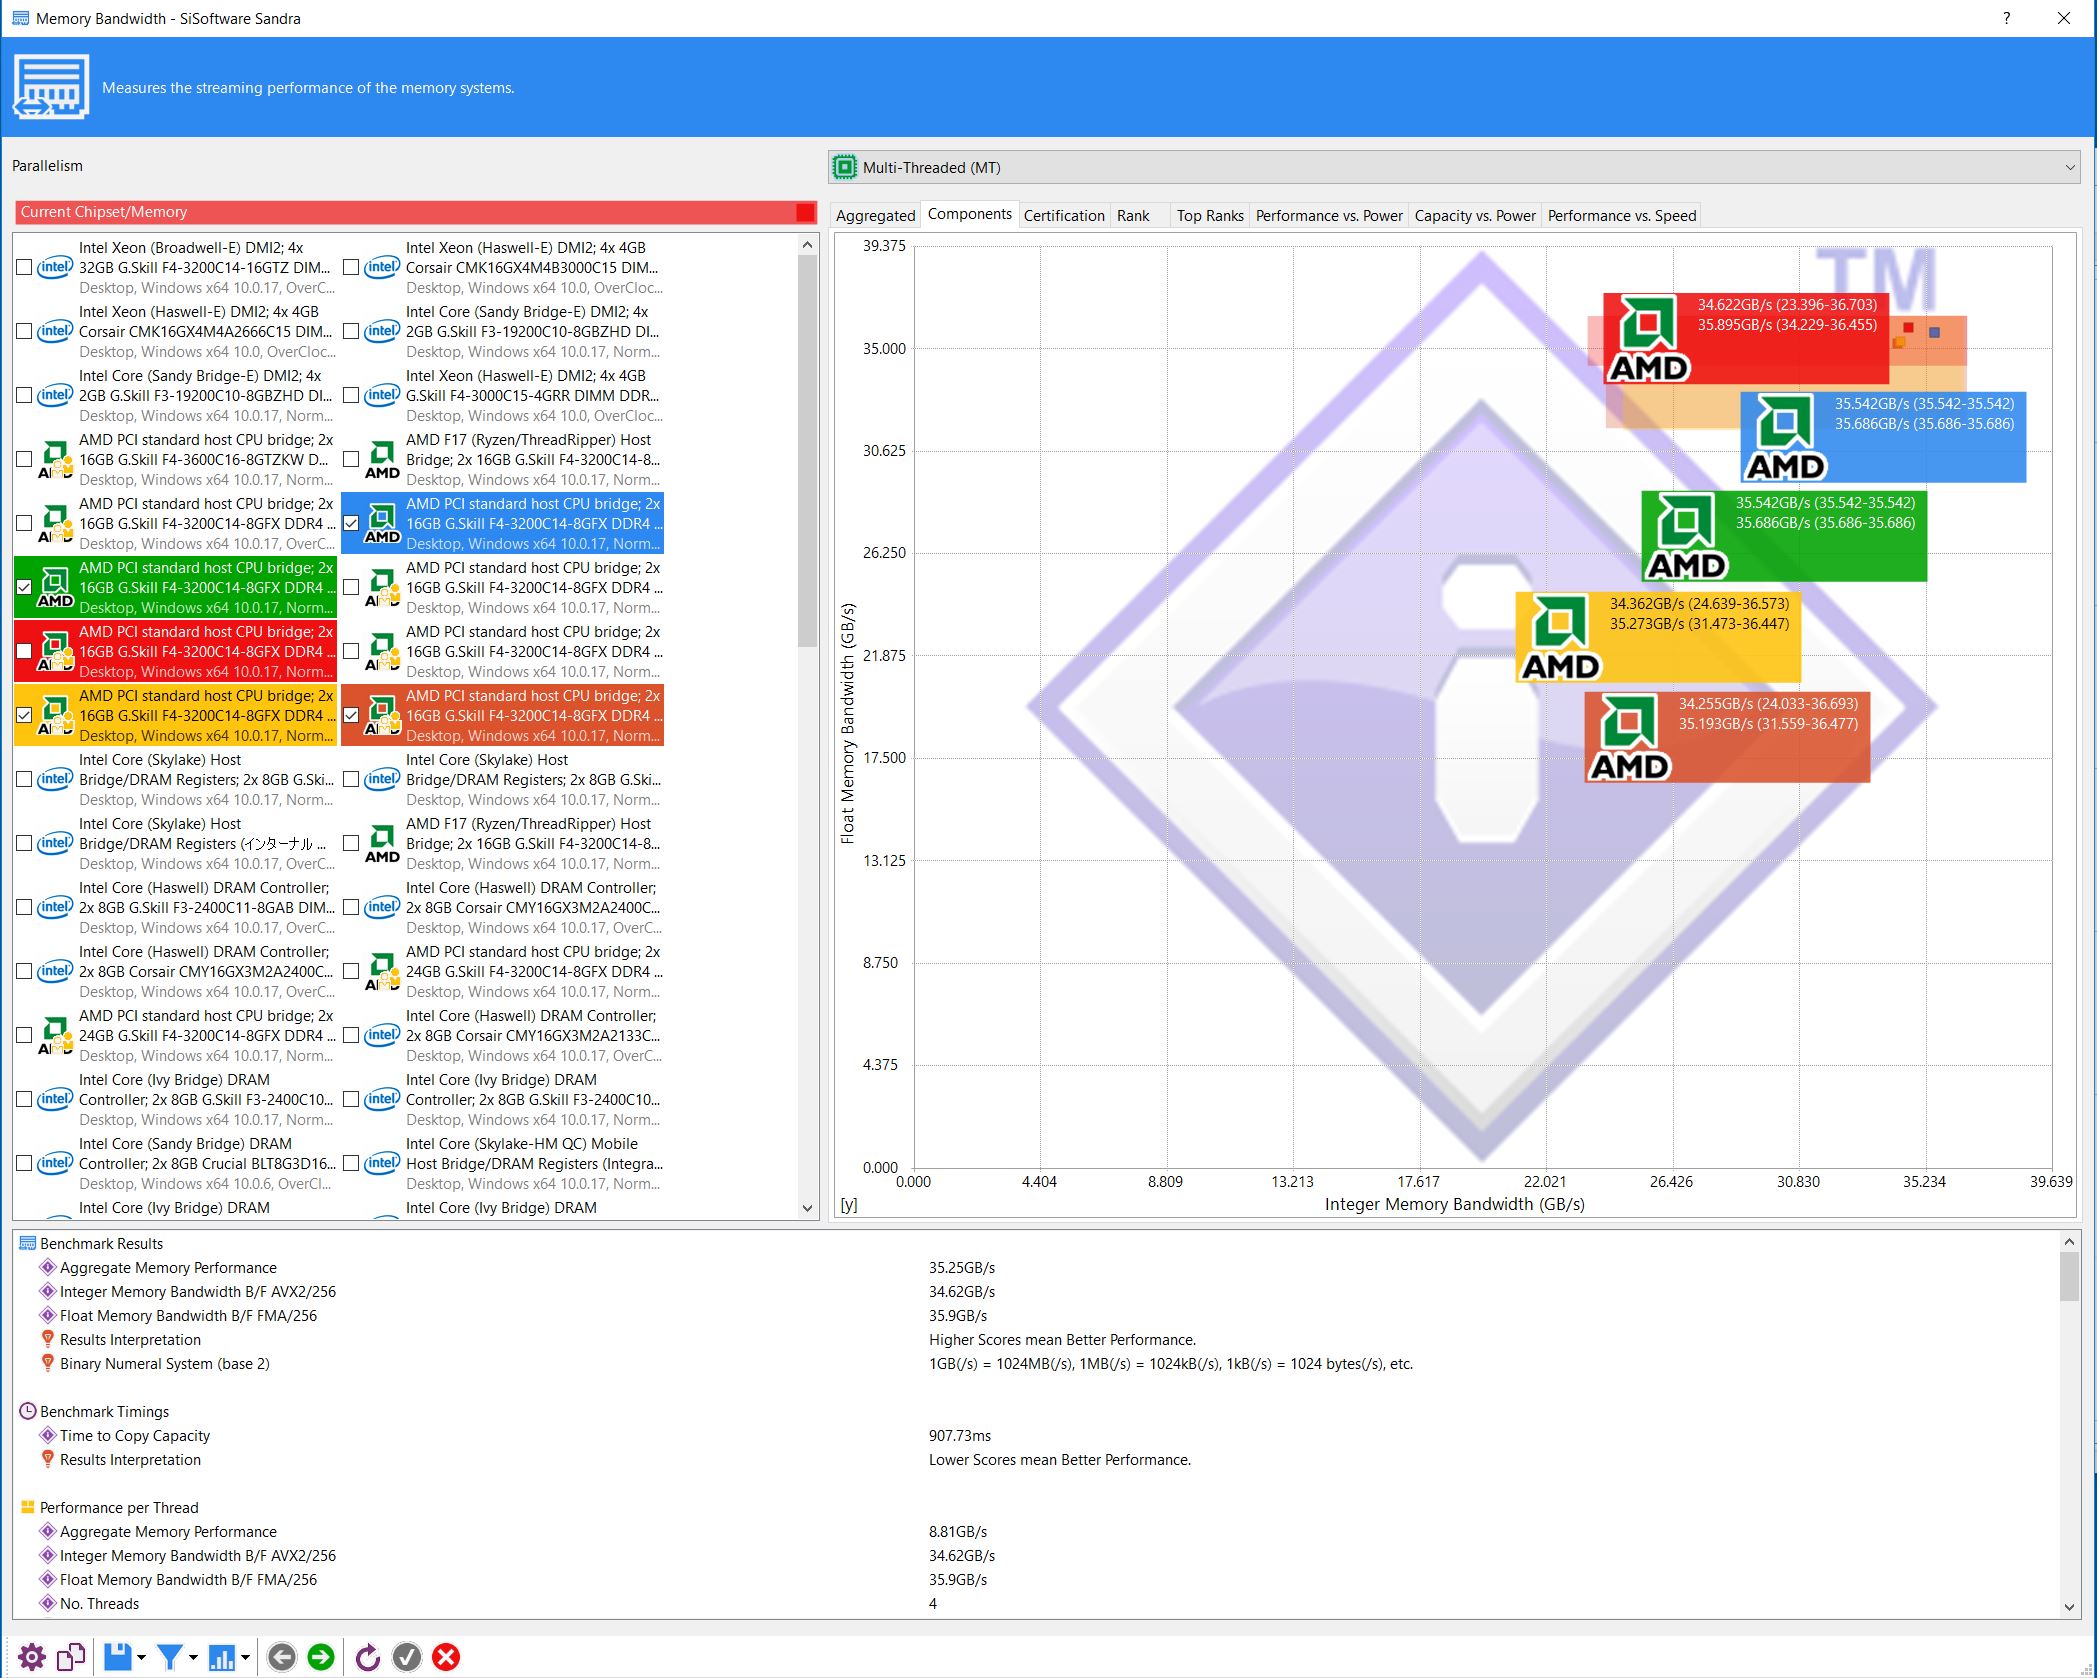This screenshot has width=2097, height=1678.
Task: Click the purple refresh results icon
Action: click(367, 1657)
